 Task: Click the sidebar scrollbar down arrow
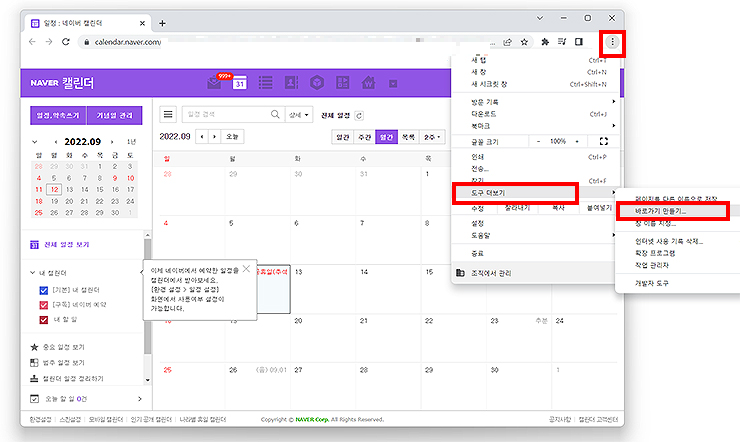pos(147,380)
